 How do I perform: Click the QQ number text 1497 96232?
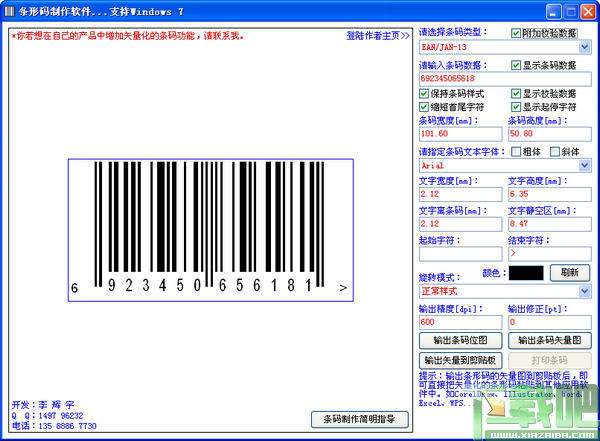[60, 415]
